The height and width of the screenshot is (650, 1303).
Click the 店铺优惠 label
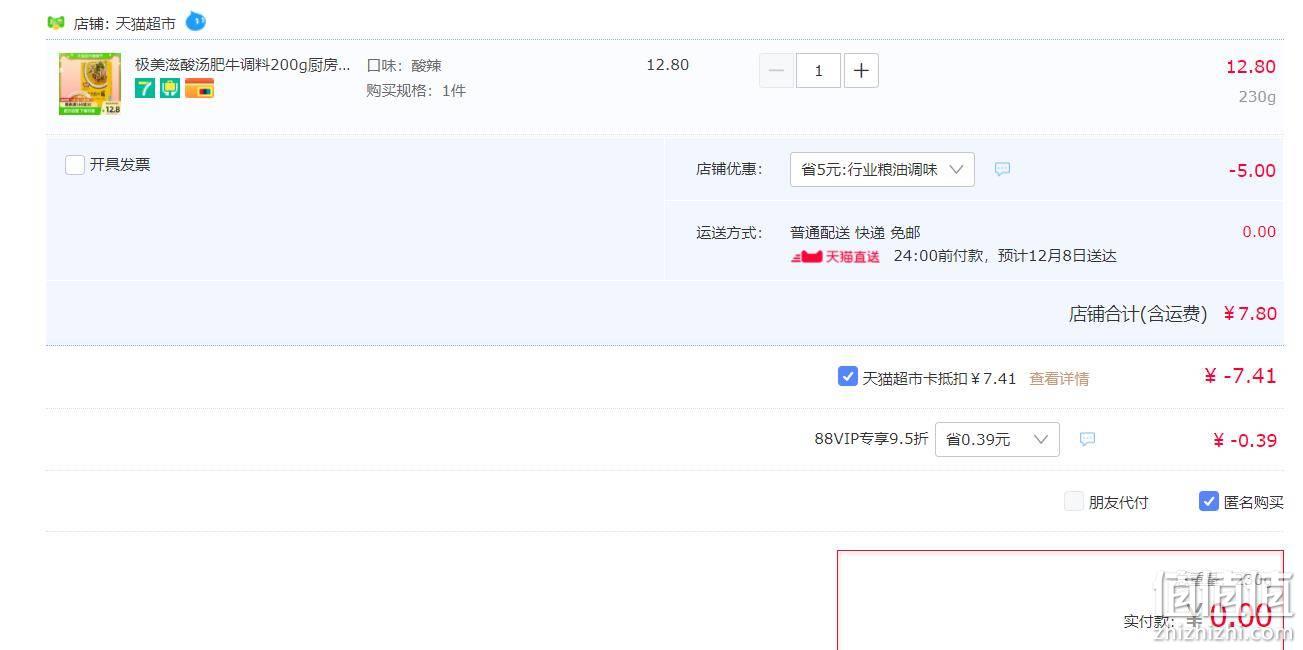click(729, 169)
